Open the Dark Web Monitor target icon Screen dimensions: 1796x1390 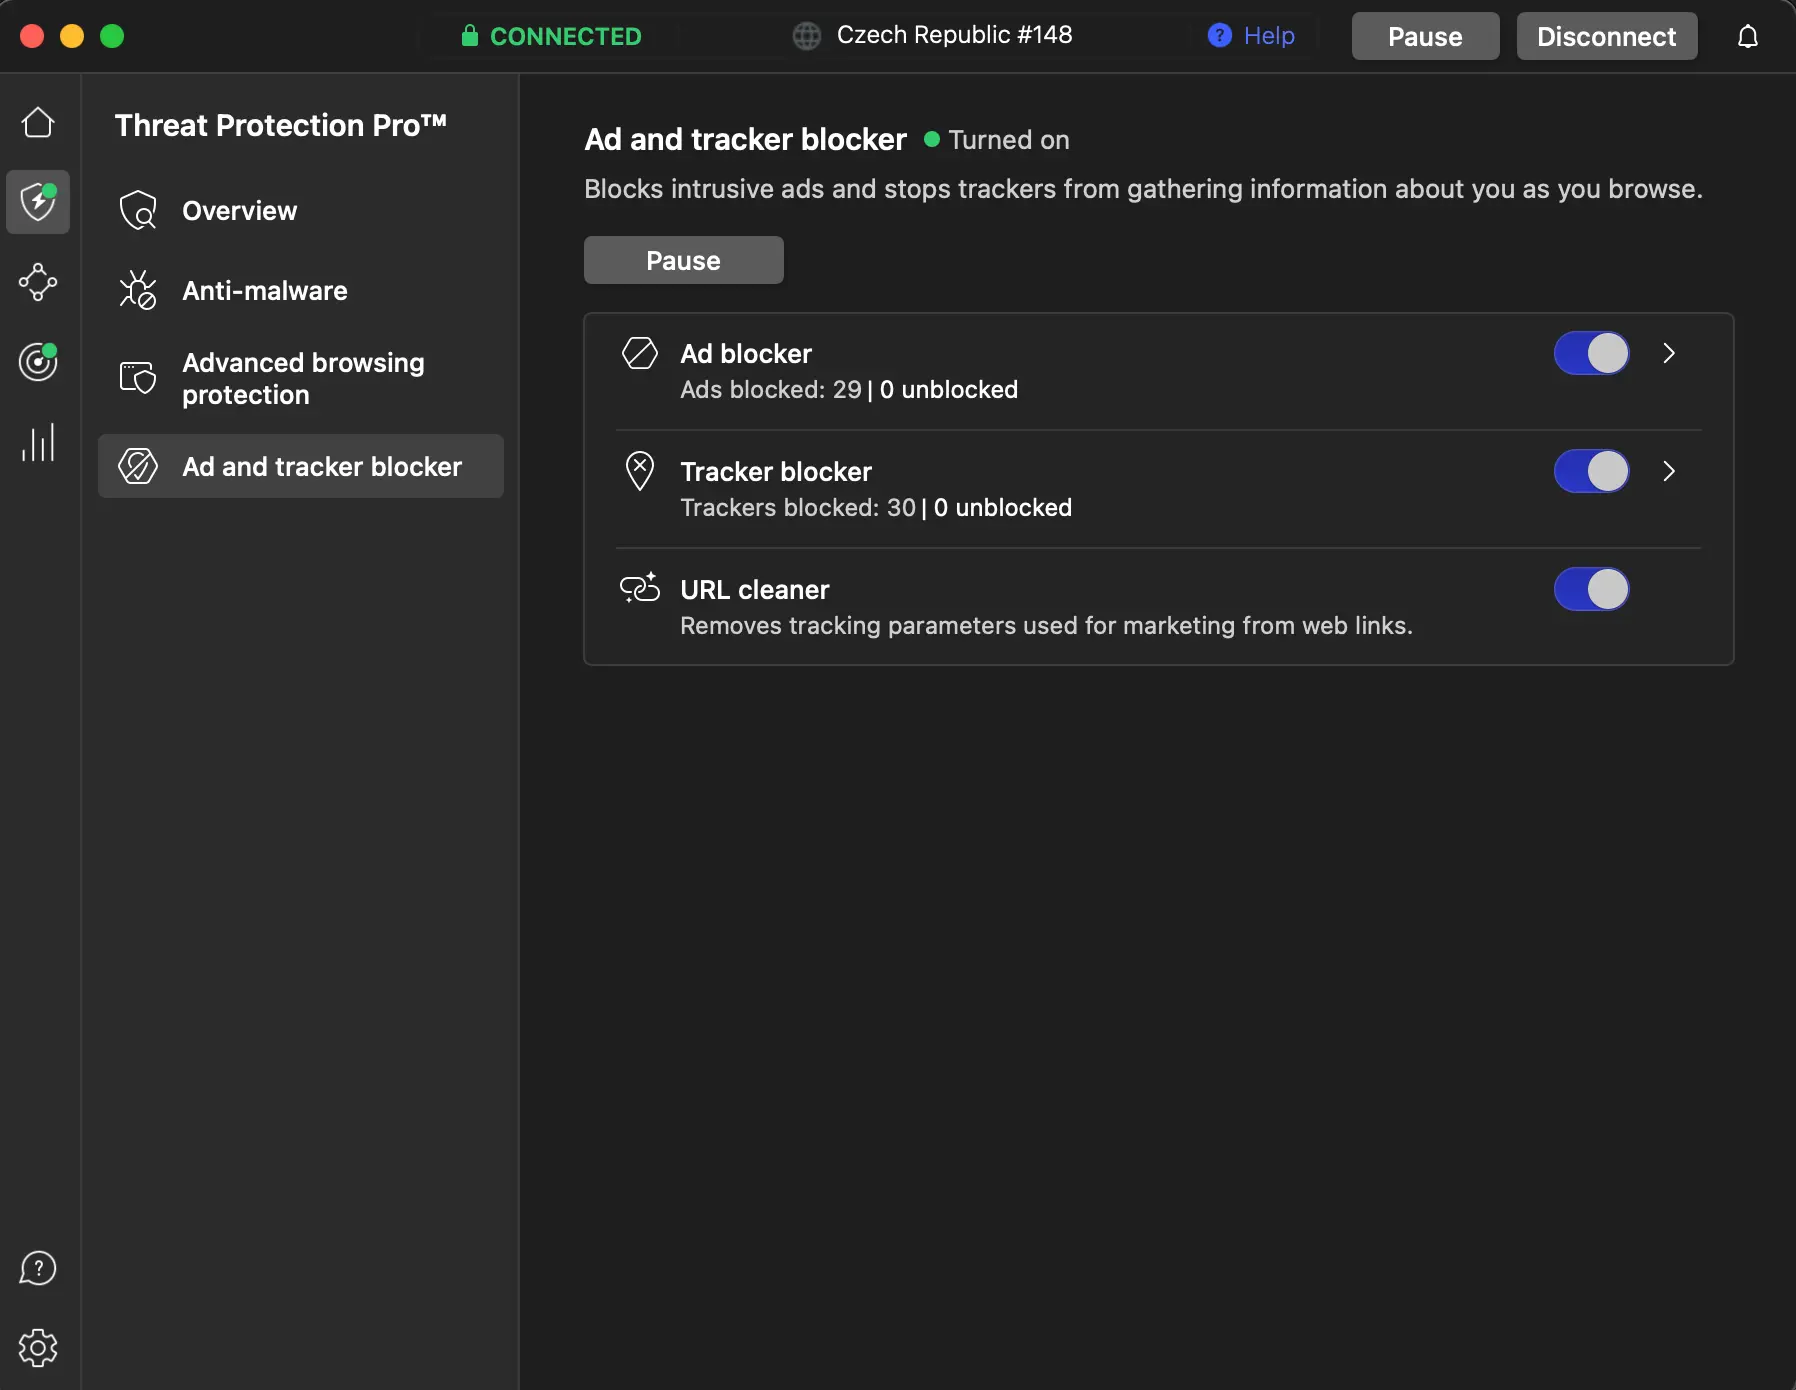click(38, 362)
